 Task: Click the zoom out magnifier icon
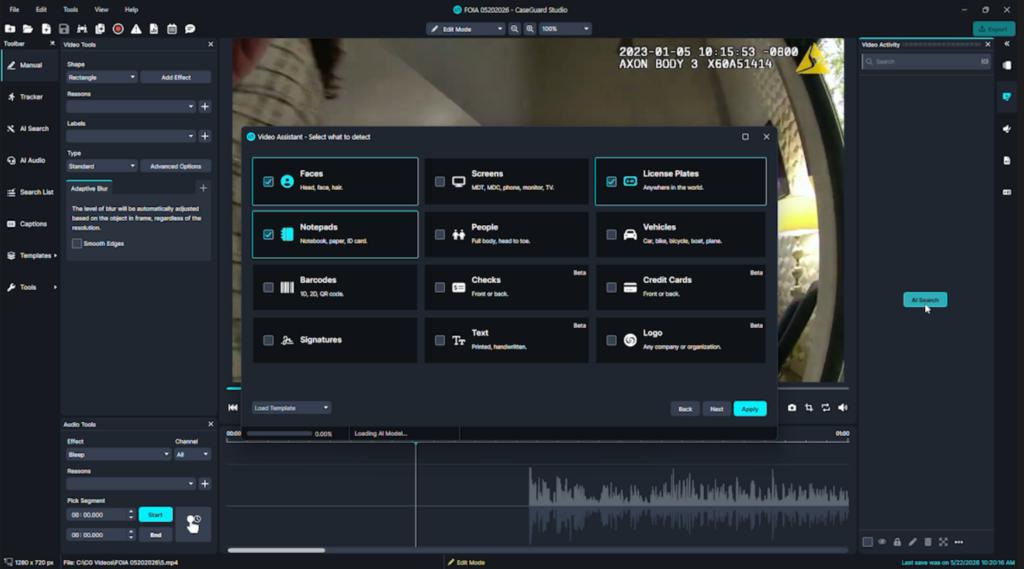515,29
